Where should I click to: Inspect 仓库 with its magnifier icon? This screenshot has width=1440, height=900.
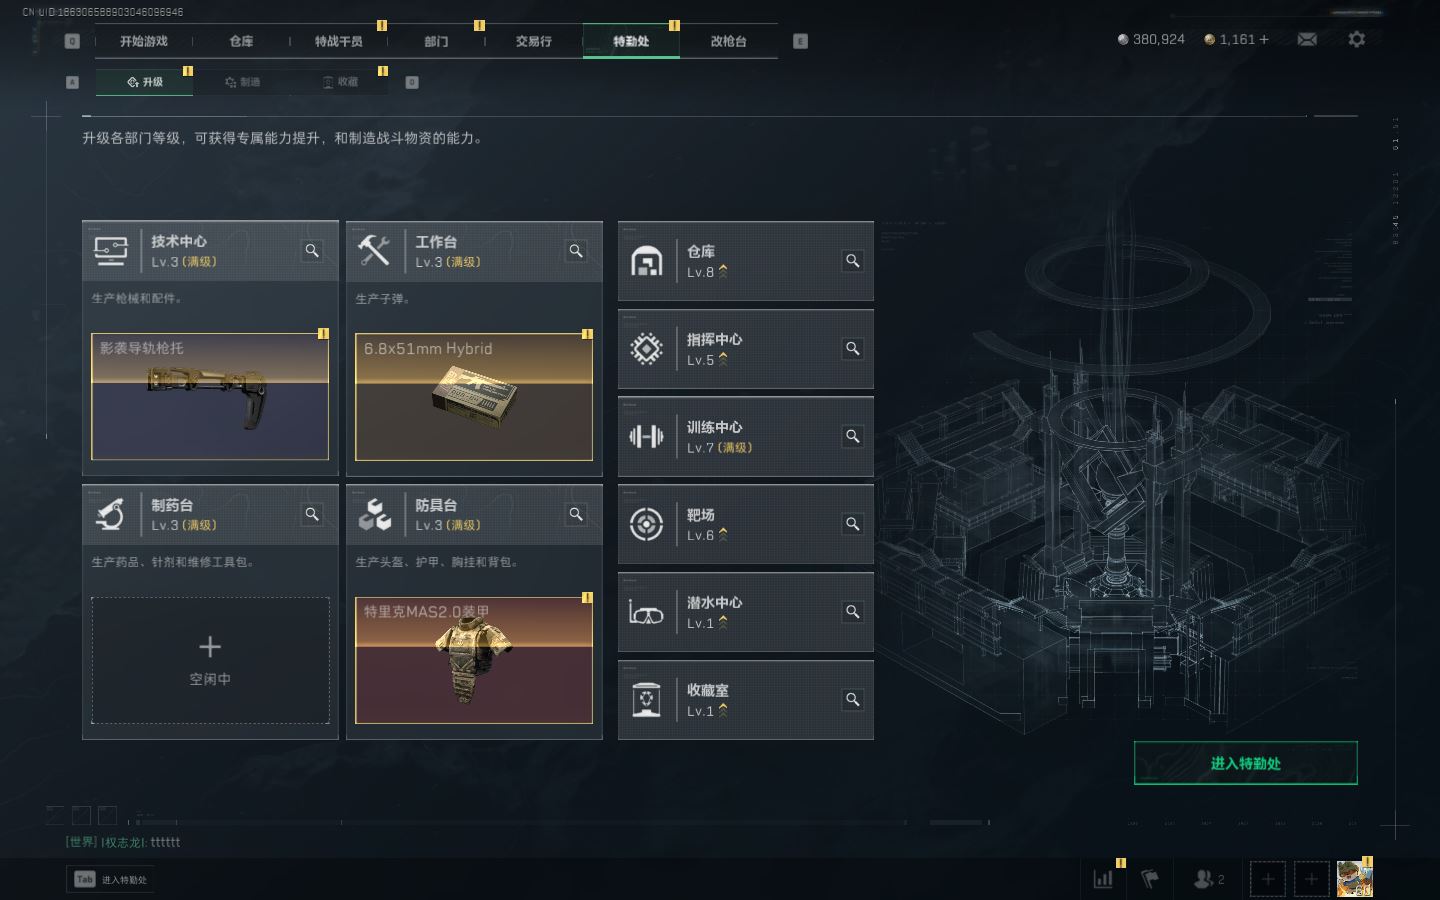(x=853, y=261)
